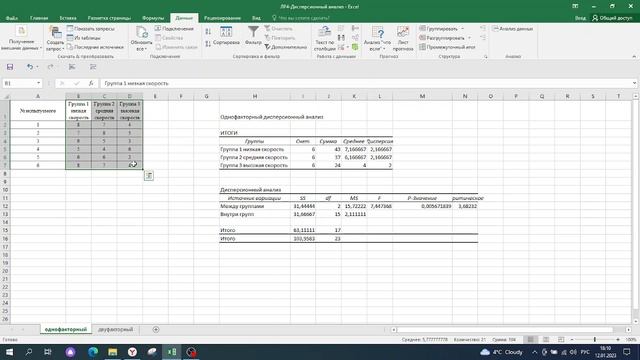This screenshot has height=360, width=640.
Task: Open the Файл tab
Action: coord(12,18)
